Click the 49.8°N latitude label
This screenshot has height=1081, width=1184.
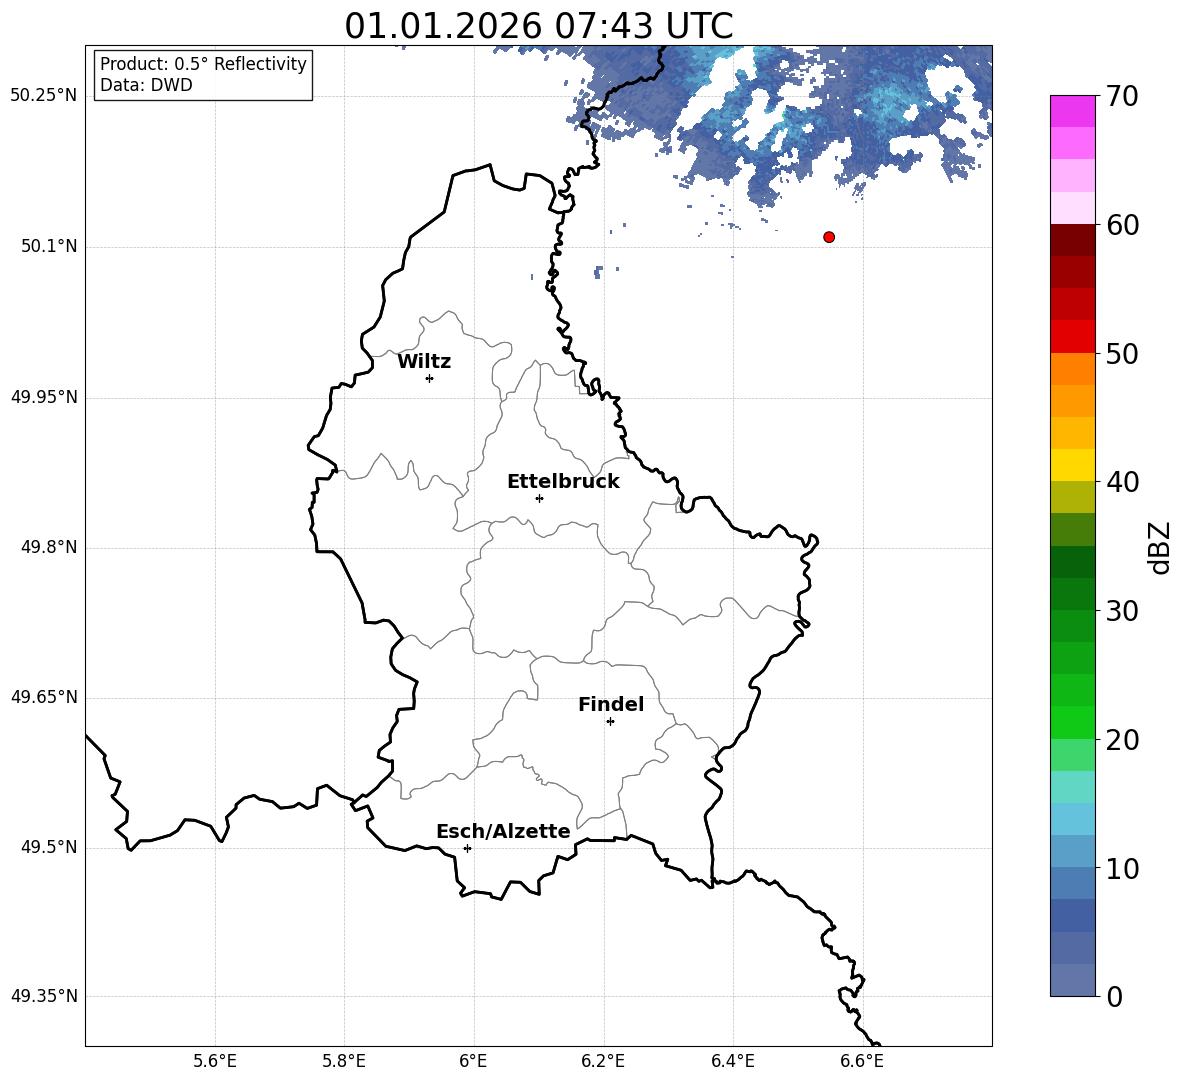coord(49,547)
